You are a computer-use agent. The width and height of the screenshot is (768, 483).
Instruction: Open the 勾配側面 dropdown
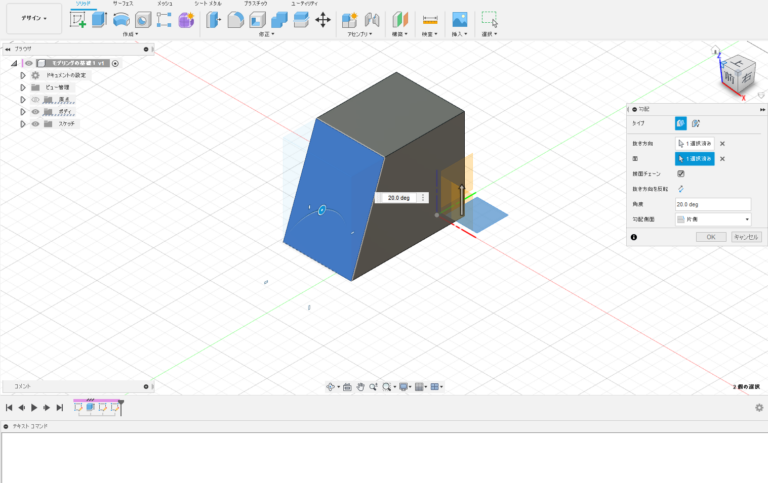pyautogui.click(x=713, y=218)
